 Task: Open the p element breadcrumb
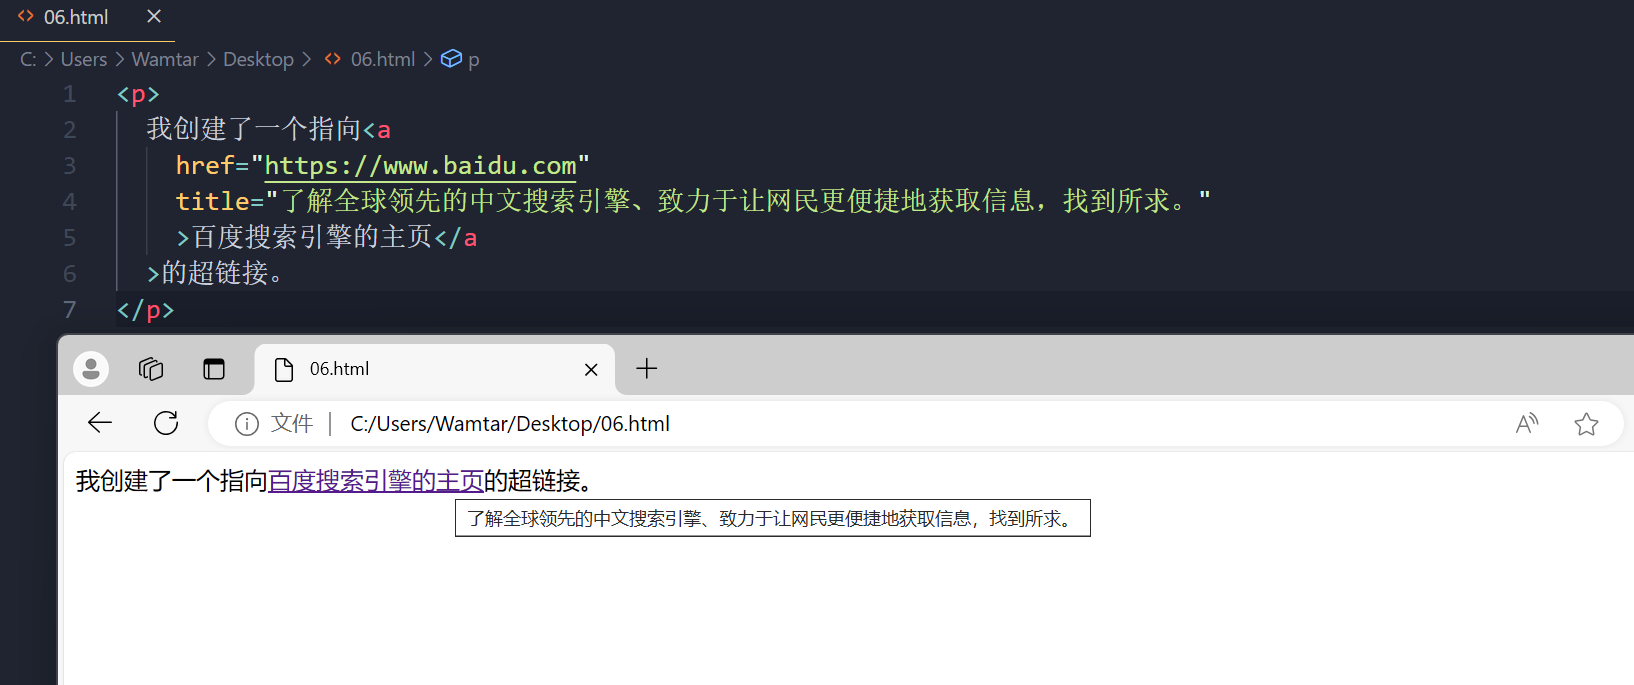pyautogui.click(x=473, y=60)
